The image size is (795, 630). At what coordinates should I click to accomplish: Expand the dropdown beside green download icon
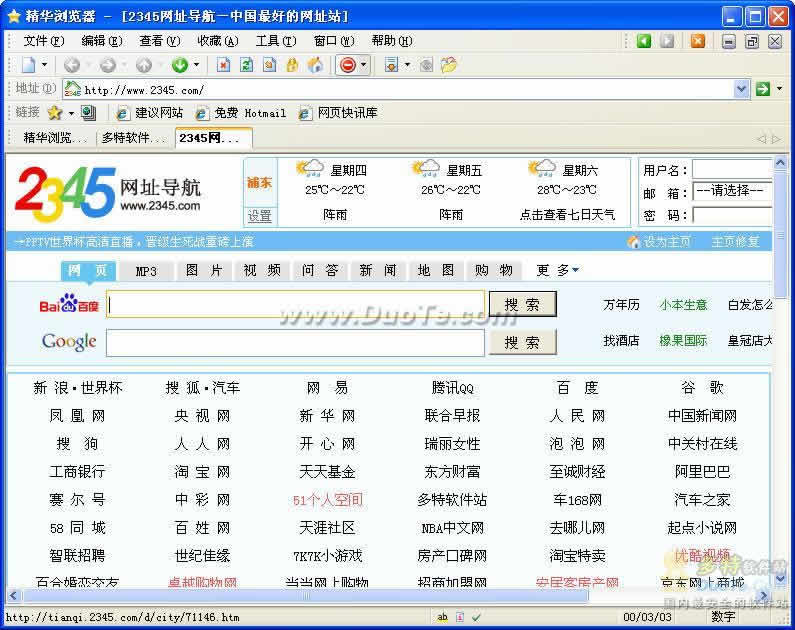pyautogui.click(x=197, y=65)
